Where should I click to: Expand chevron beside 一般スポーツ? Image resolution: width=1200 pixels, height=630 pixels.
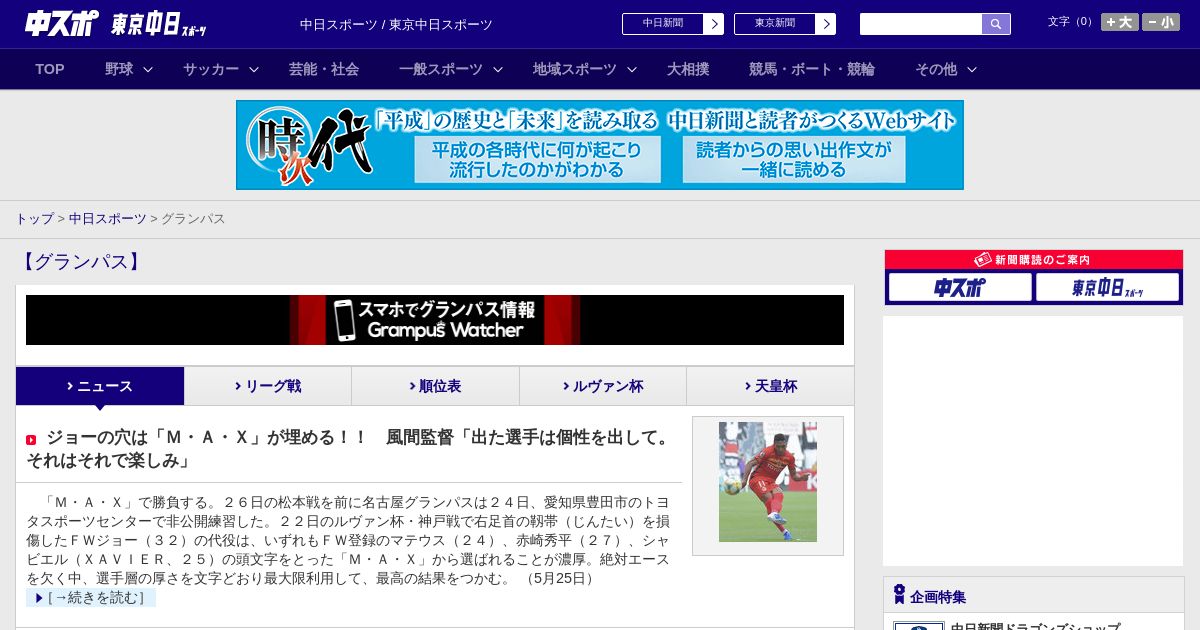click(497, 69)
